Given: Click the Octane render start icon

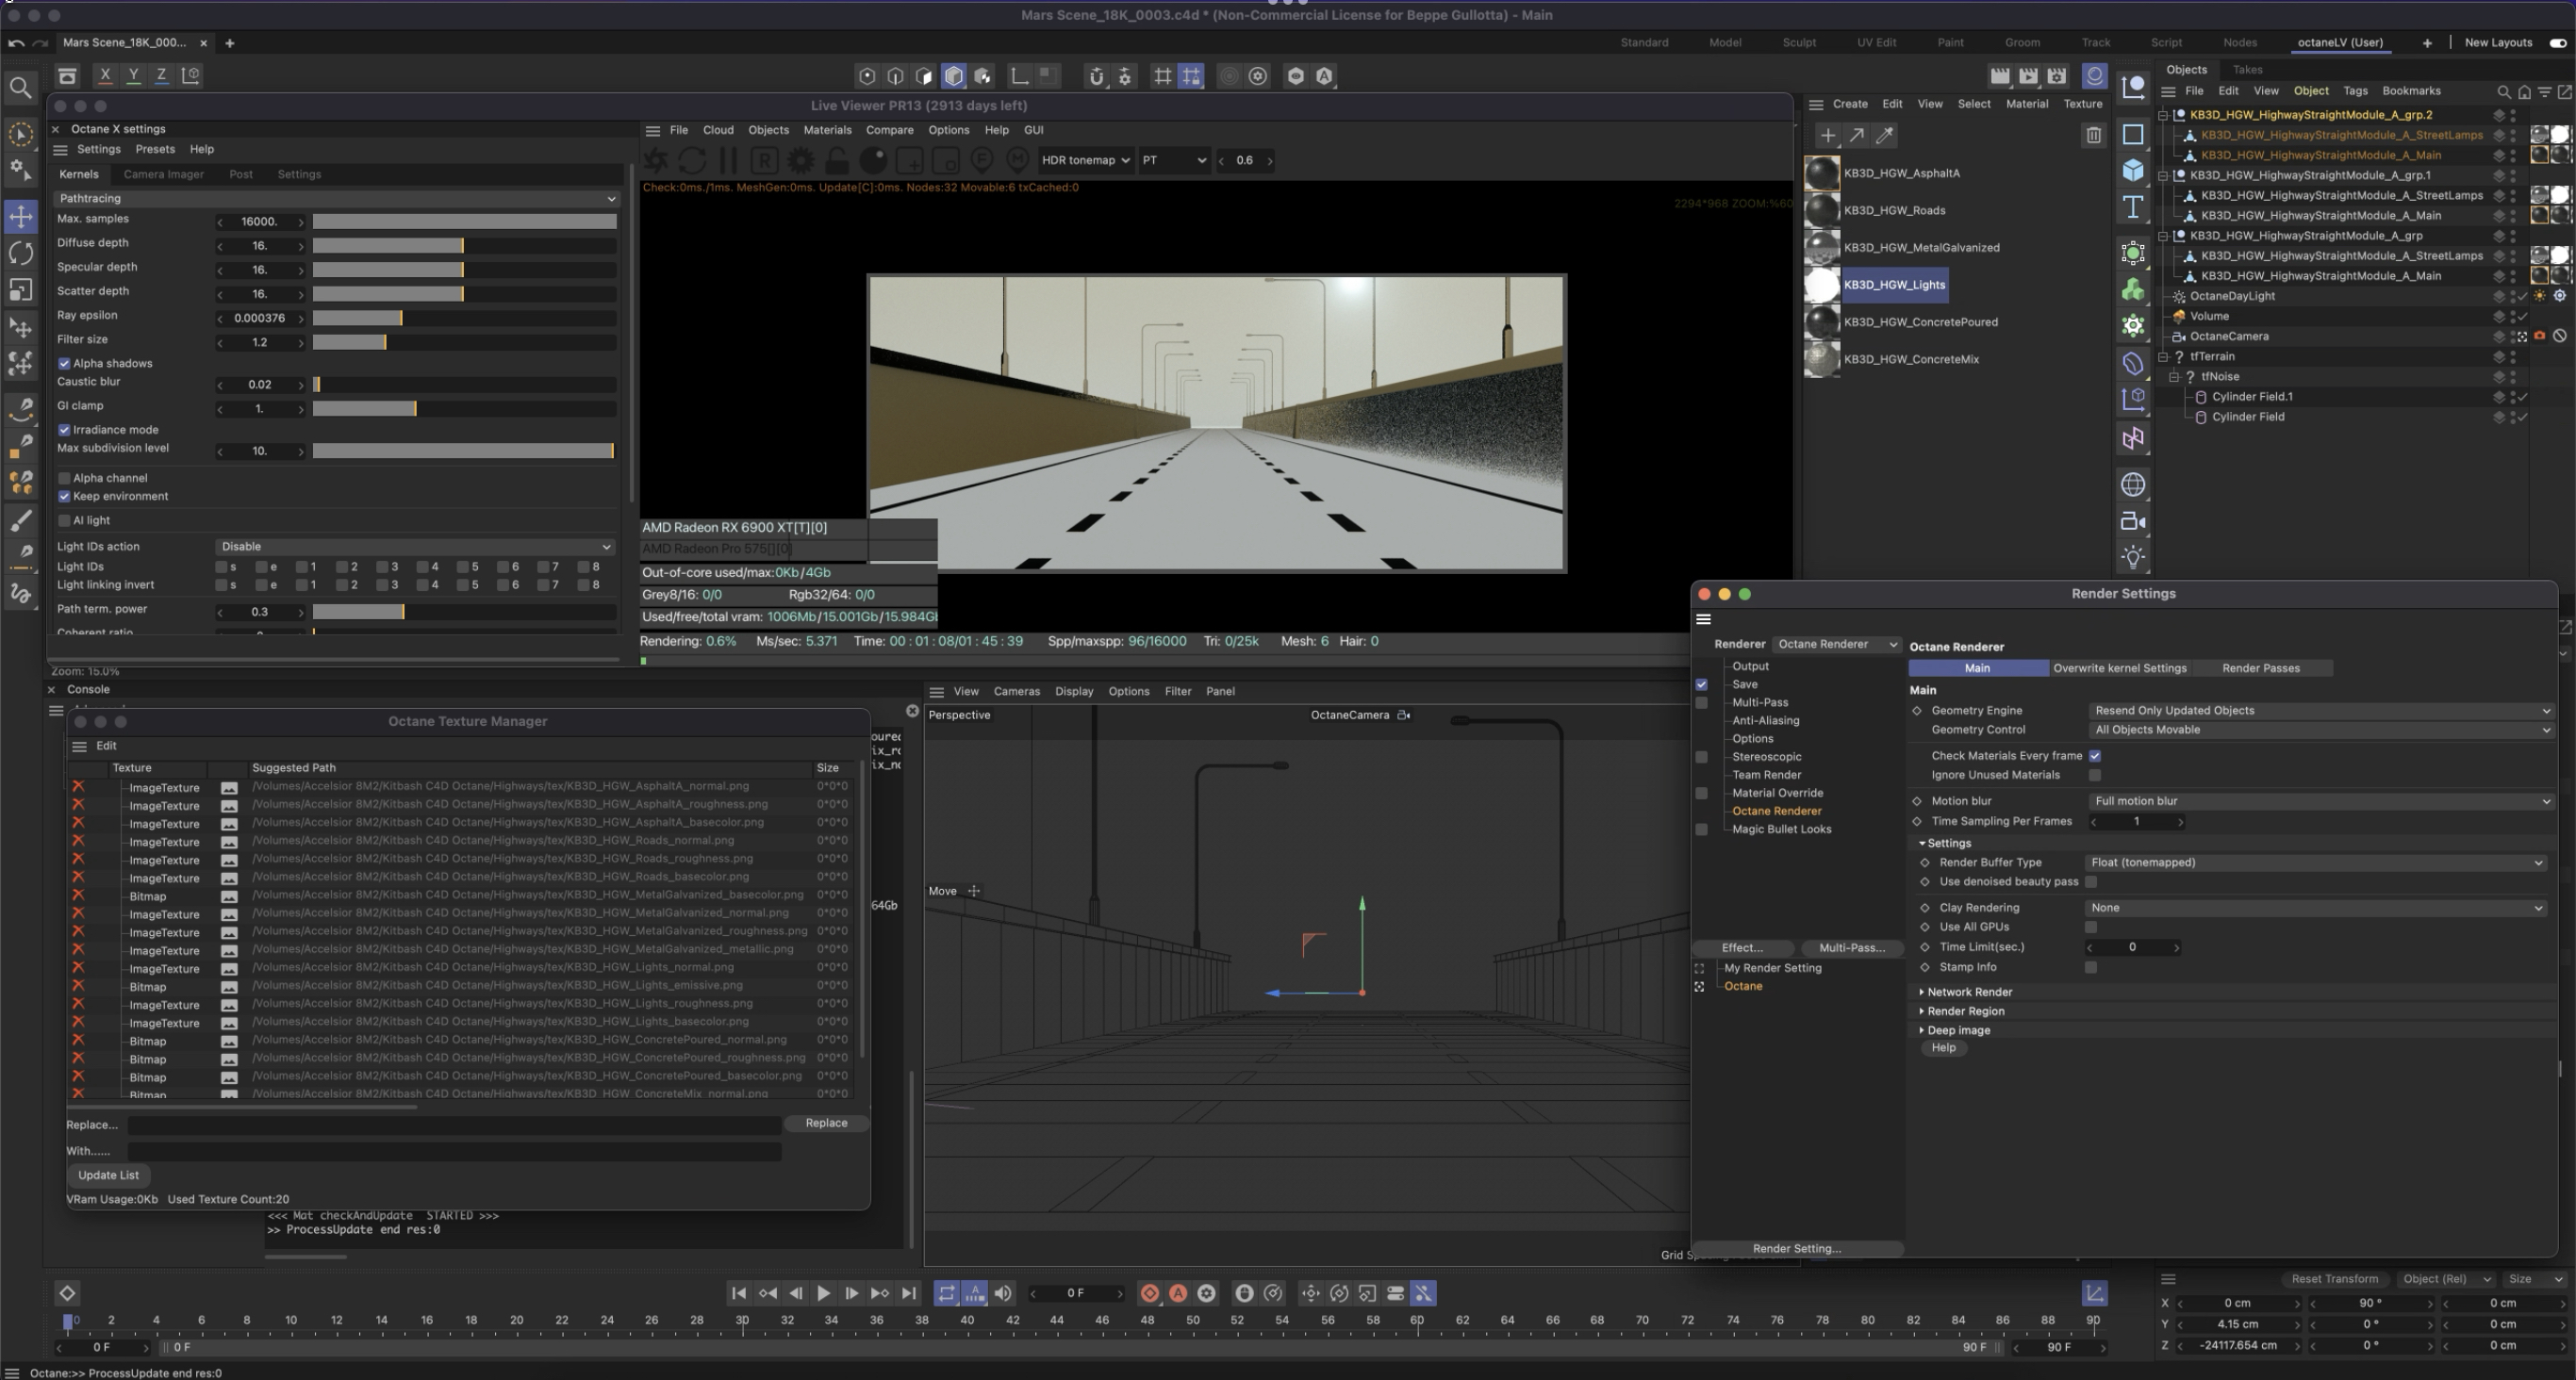Looking at the screenshot, I should click(x=656, y=160).
